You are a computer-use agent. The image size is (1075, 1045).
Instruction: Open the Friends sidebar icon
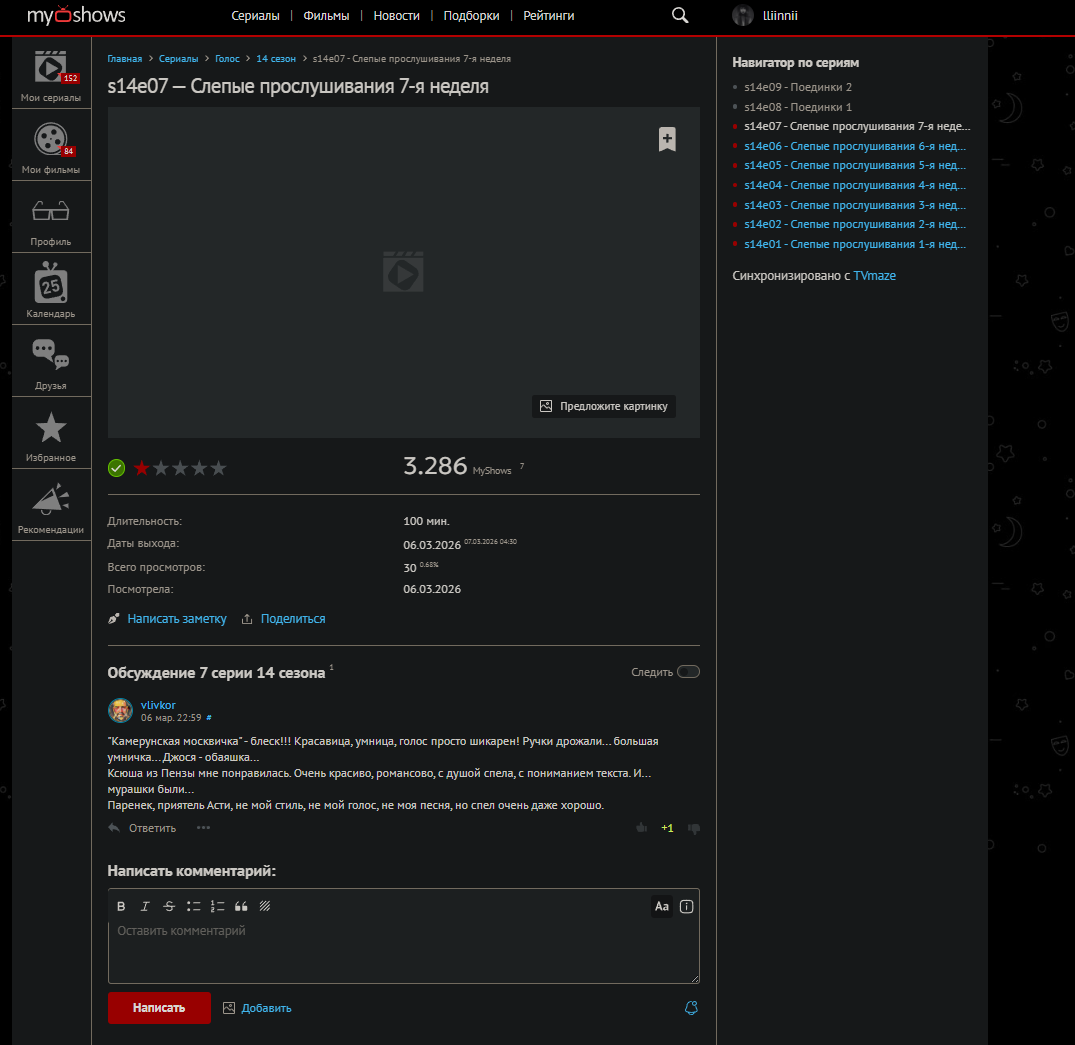51,357
